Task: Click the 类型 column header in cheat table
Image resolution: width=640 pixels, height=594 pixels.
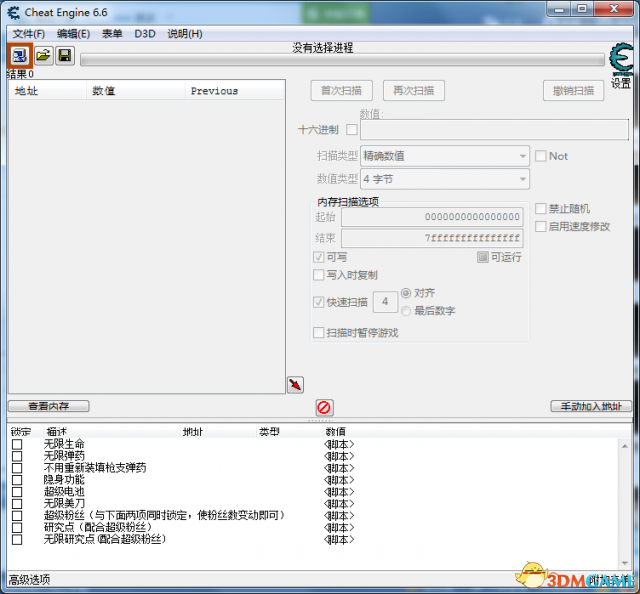Action: click(289, 432)
